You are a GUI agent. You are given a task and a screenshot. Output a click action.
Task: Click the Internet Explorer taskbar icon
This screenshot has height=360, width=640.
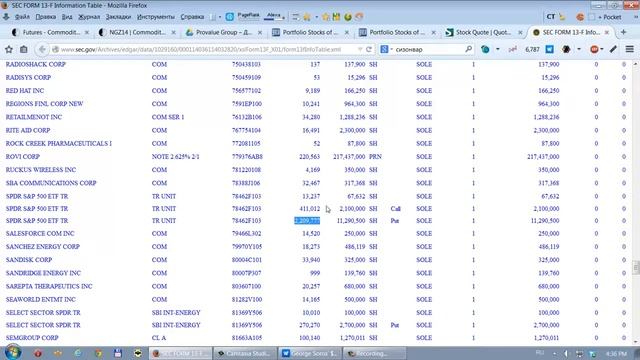[x=78, y=353]
